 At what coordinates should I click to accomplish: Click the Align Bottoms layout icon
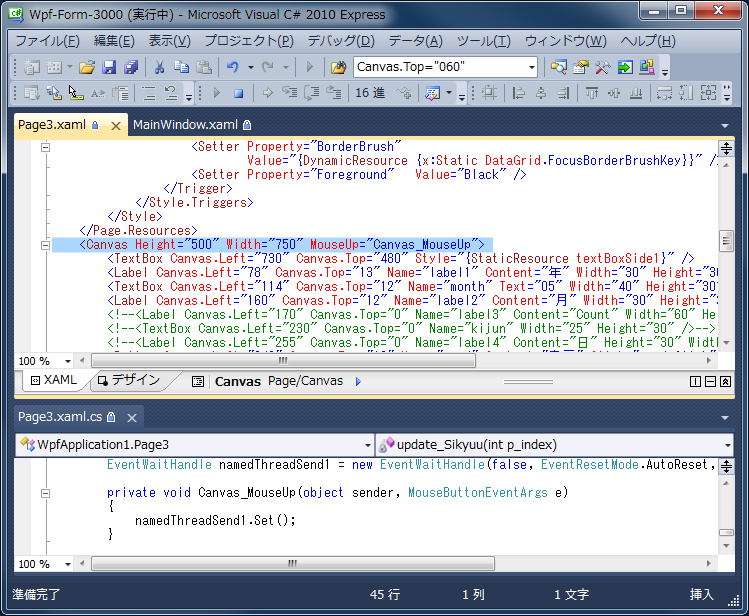point(636,93)
